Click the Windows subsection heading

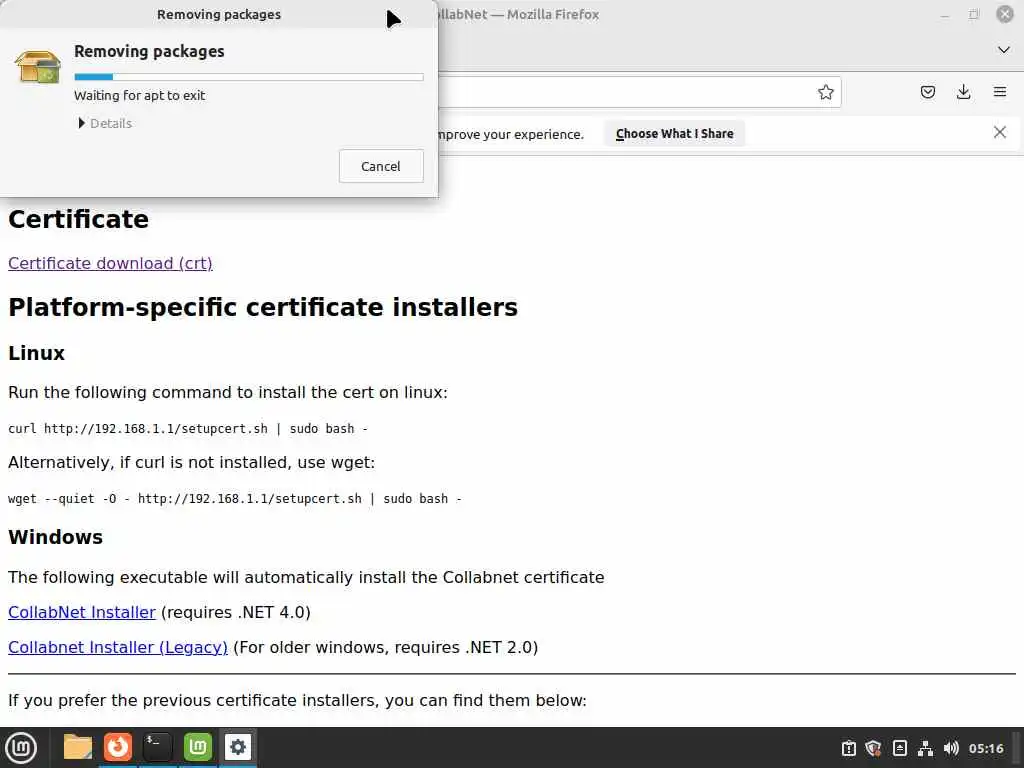click(x=56, y=537)
